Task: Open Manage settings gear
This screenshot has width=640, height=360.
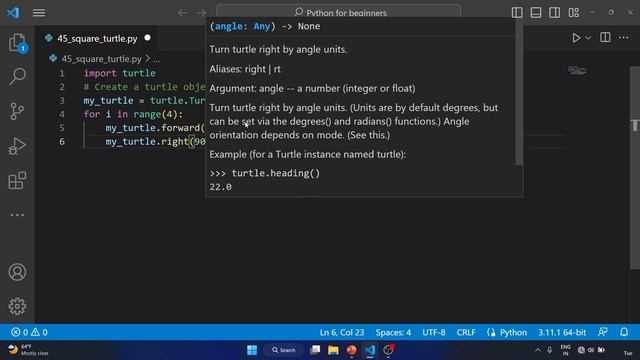Action: [x=17, y=306]
